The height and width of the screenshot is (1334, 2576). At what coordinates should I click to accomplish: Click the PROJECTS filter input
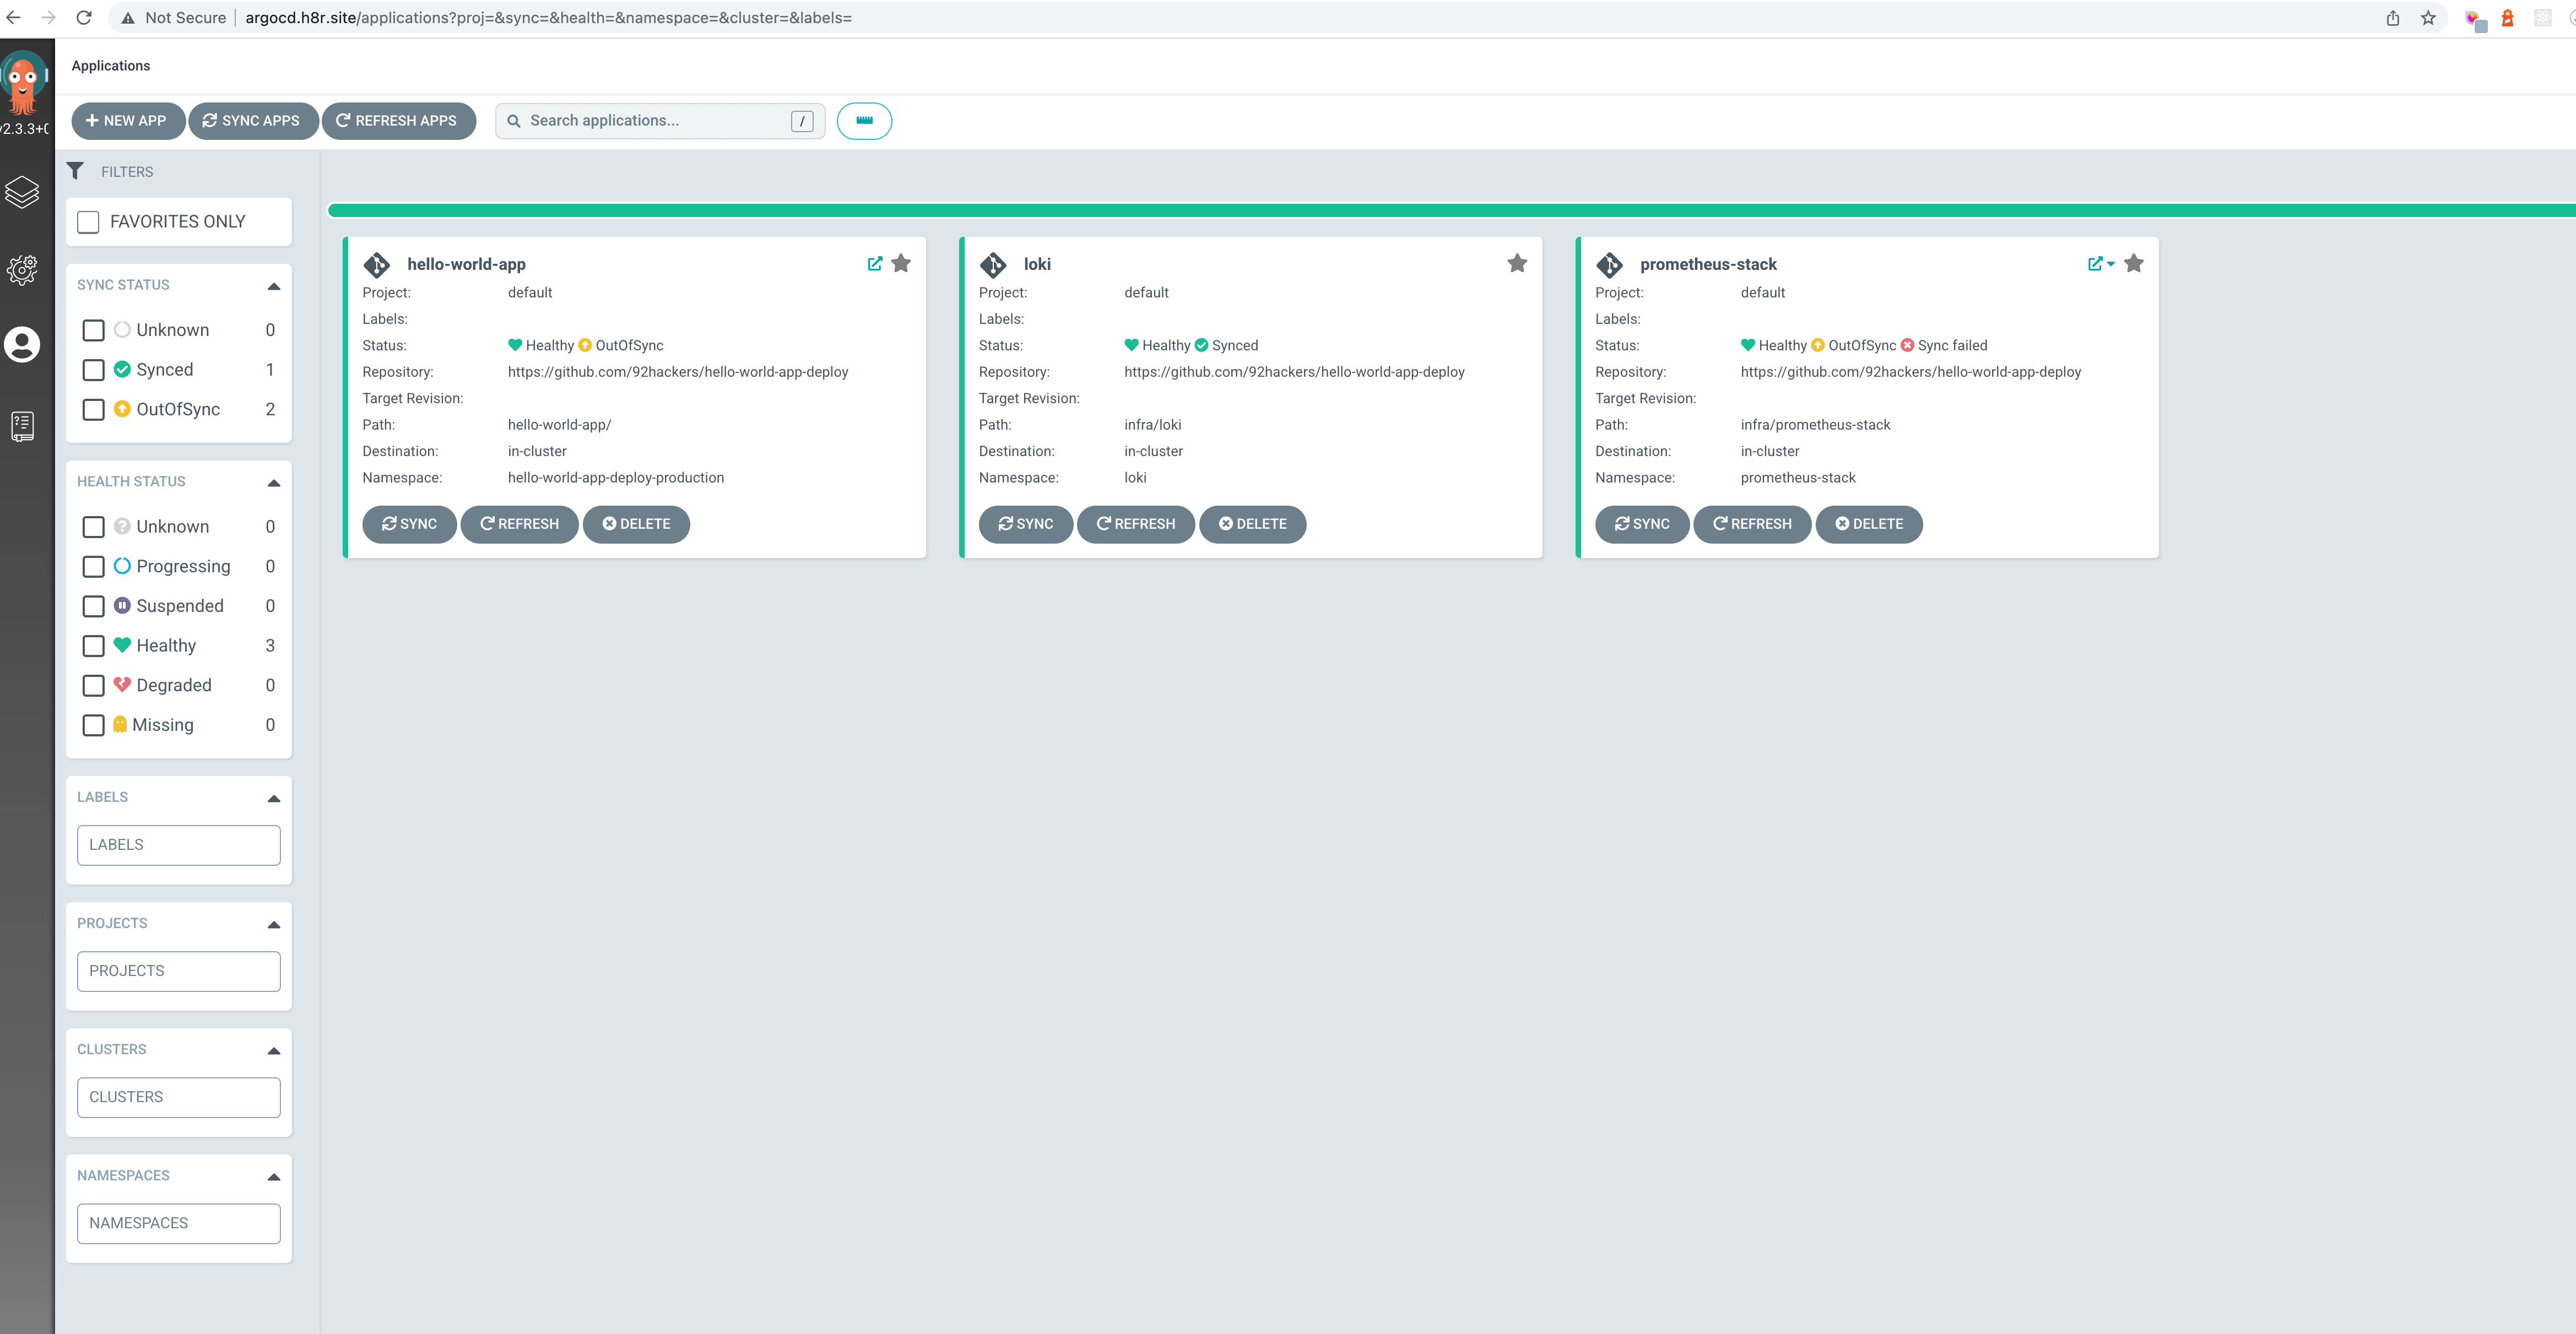[179, 971]
